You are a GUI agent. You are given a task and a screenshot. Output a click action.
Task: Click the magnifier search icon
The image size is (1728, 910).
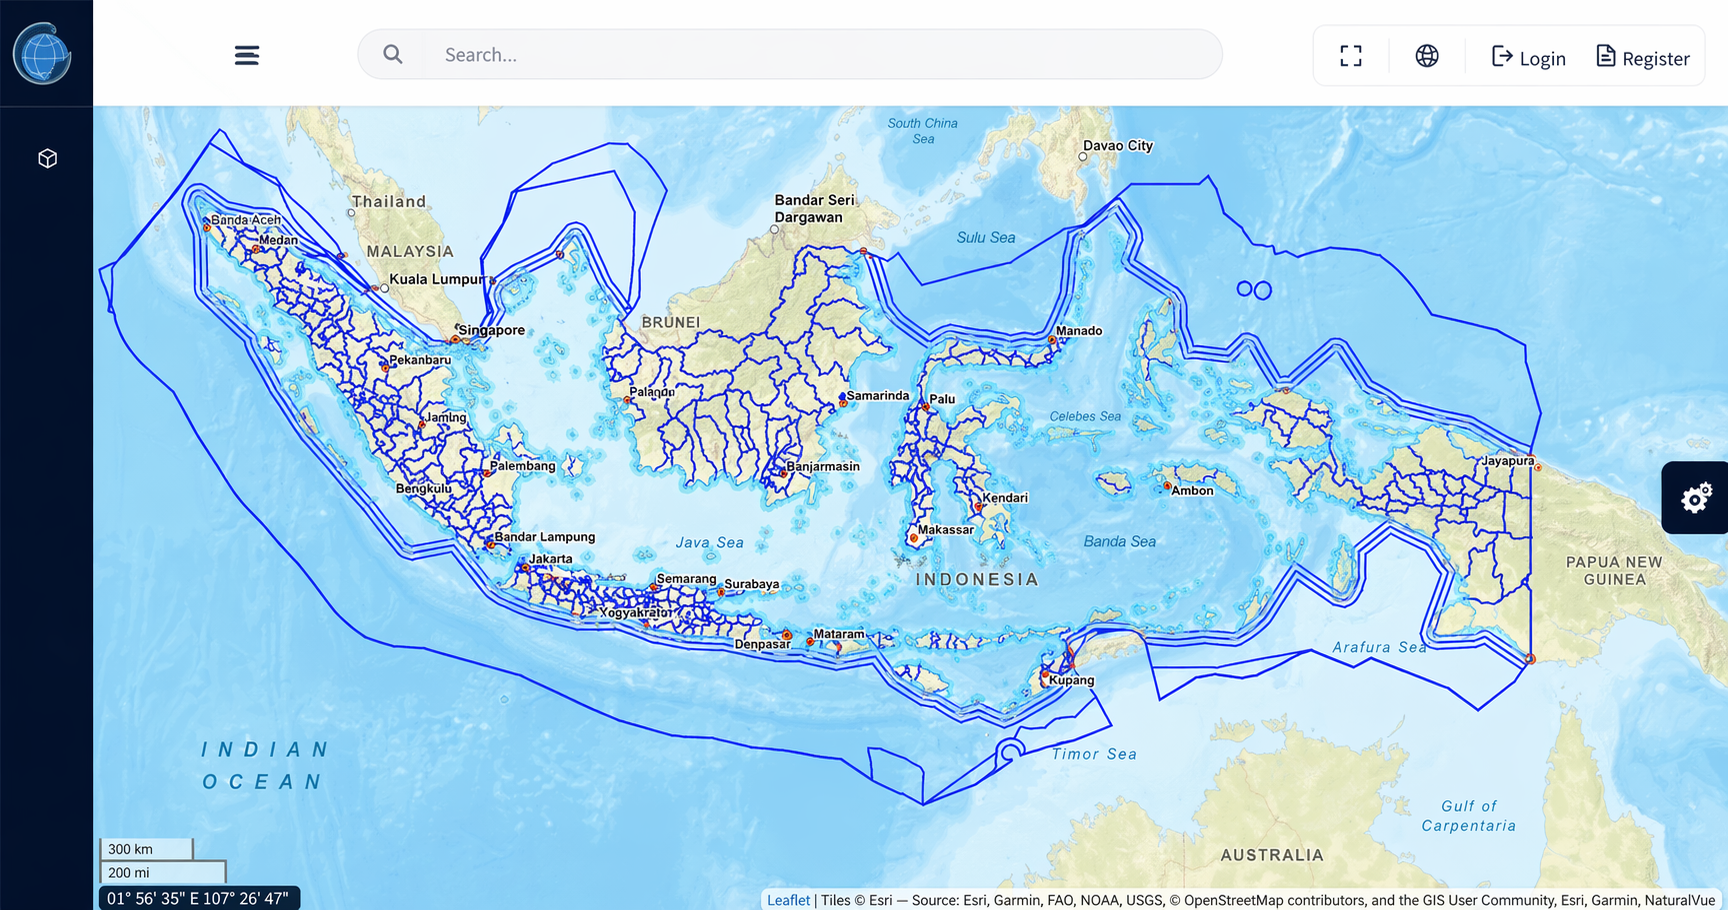(x=393, y=55)
